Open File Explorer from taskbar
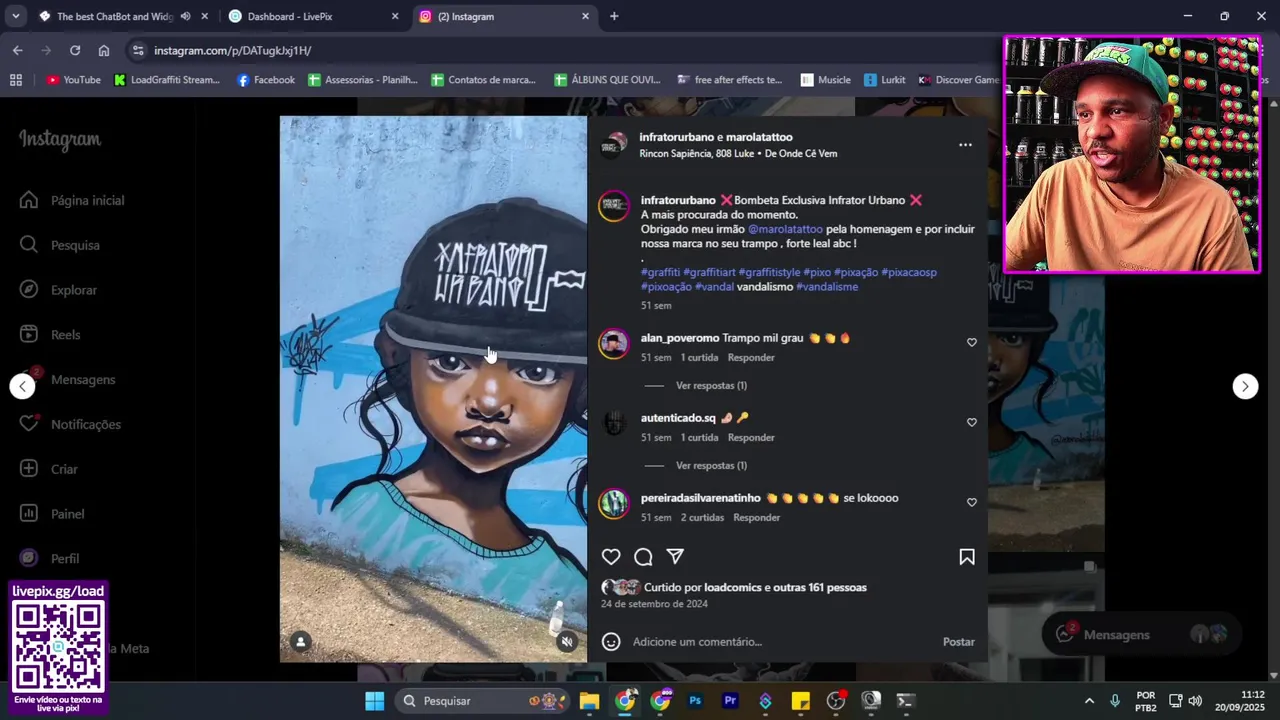1280x720 pixels. click(x=589, y=701)
